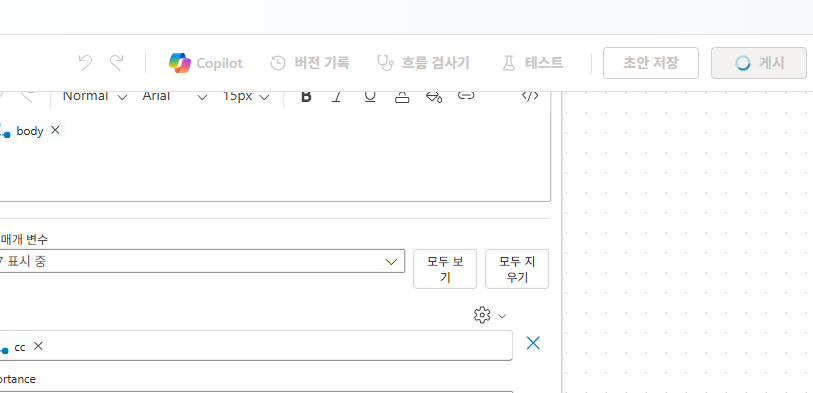Image resolution: width=813 pixels, height=393 pixels.
Task: Click the undo arrow icon
Action: (x=86, y=63)
